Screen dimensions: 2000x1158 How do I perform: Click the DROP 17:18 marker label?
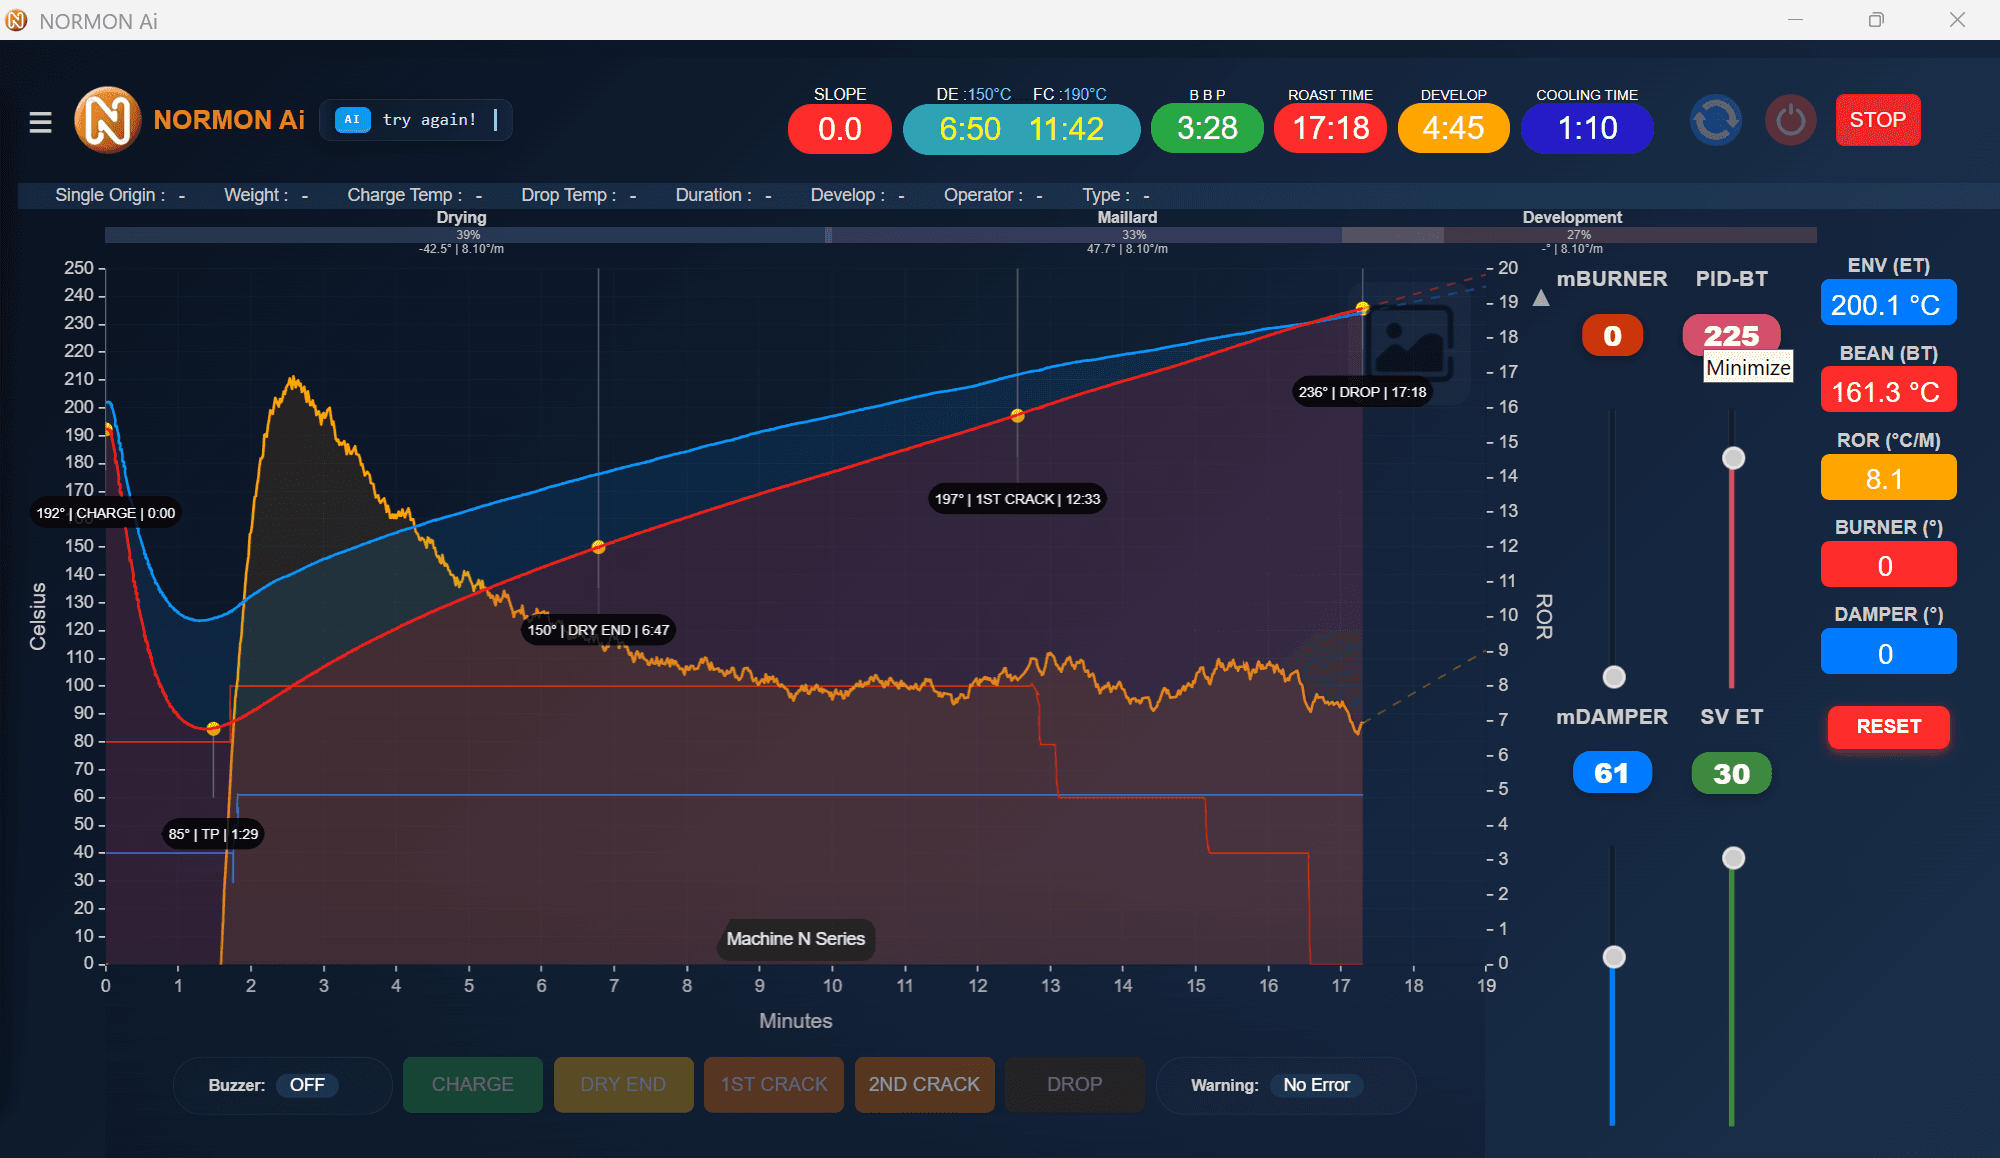(1362, 392)
